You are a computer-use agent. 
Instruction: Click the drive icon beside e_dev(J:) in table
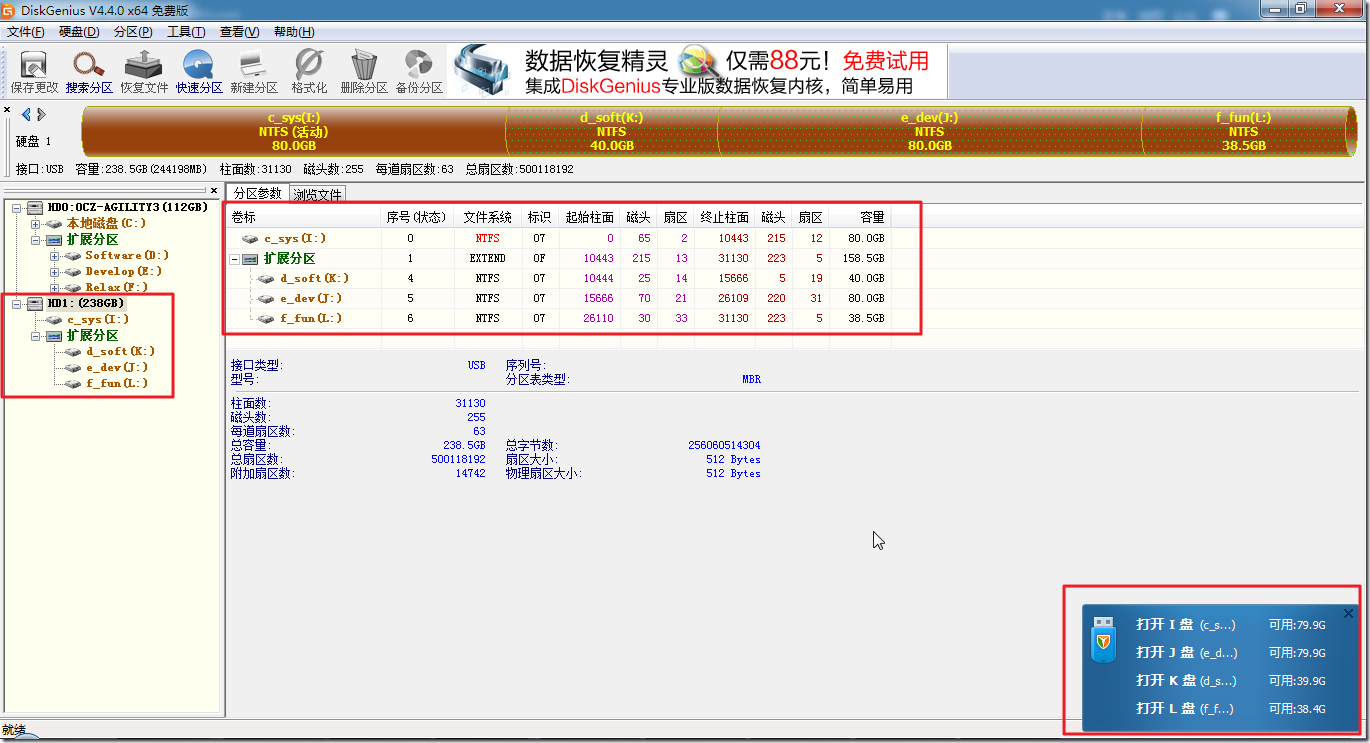[x=266, y=298]
